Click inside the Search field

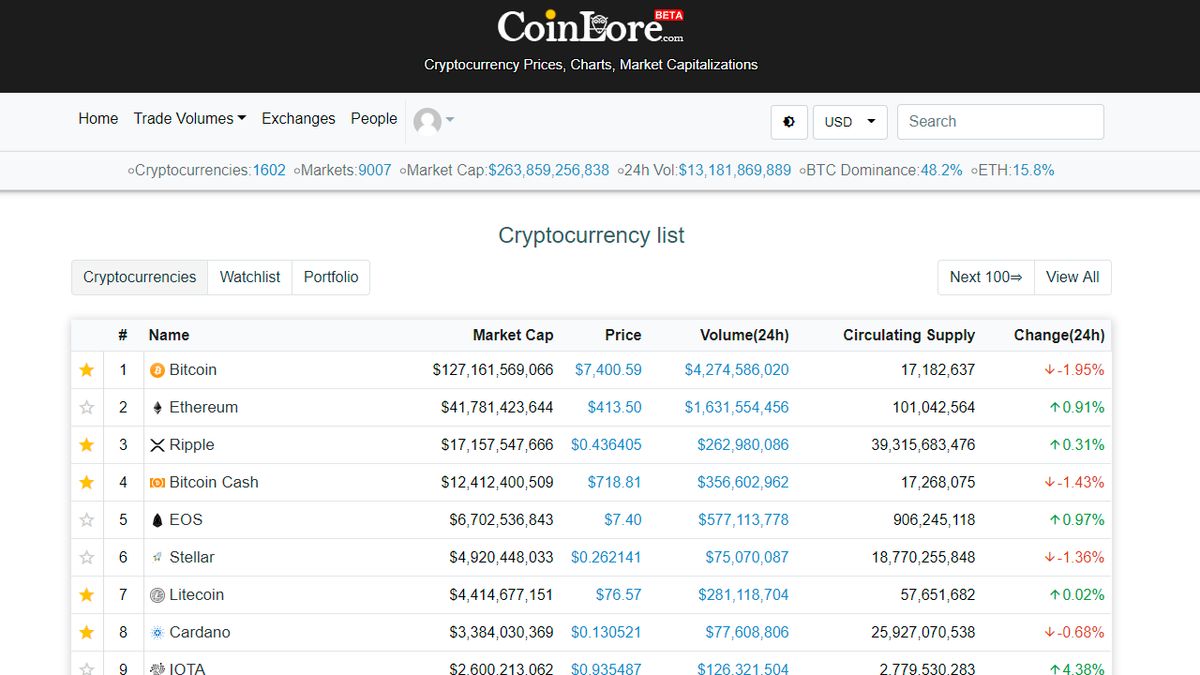tap(1000, 121)
